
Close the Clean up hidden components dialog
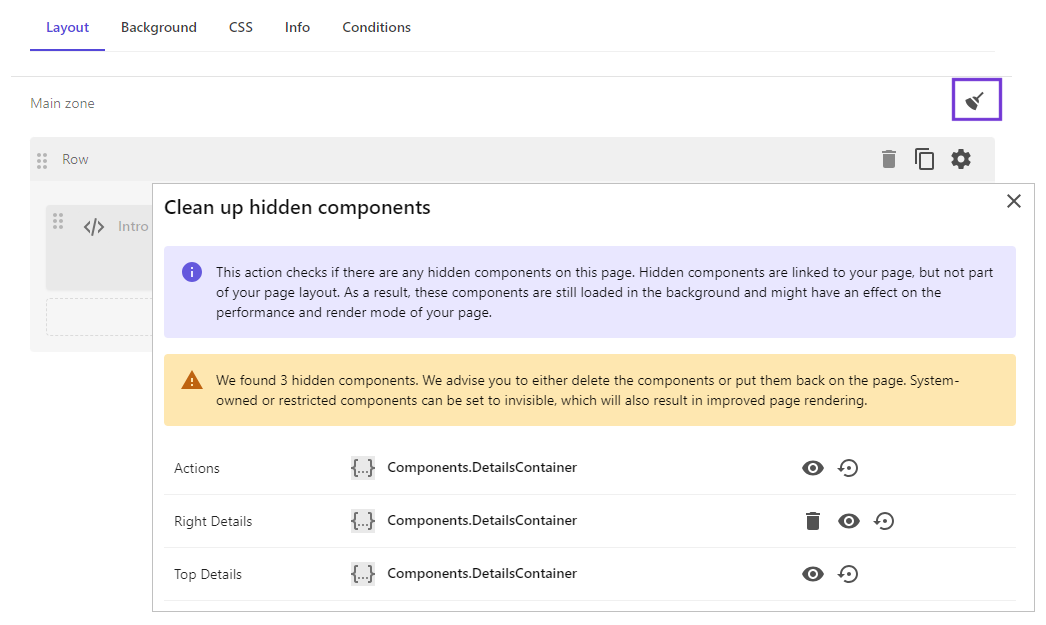1013,201
